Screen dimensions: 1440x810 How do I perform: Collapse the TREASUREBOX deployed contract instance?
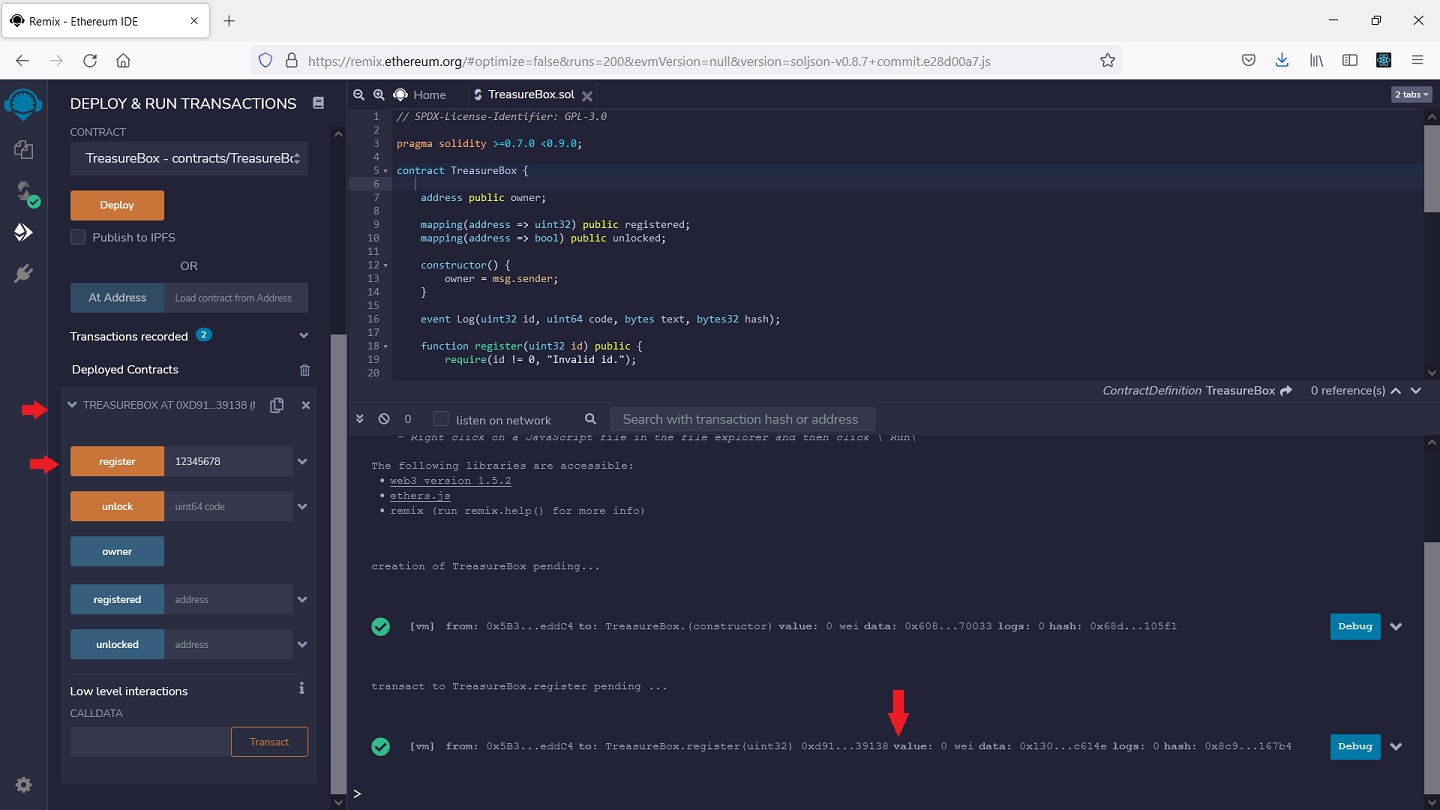[x=72, y=405]
